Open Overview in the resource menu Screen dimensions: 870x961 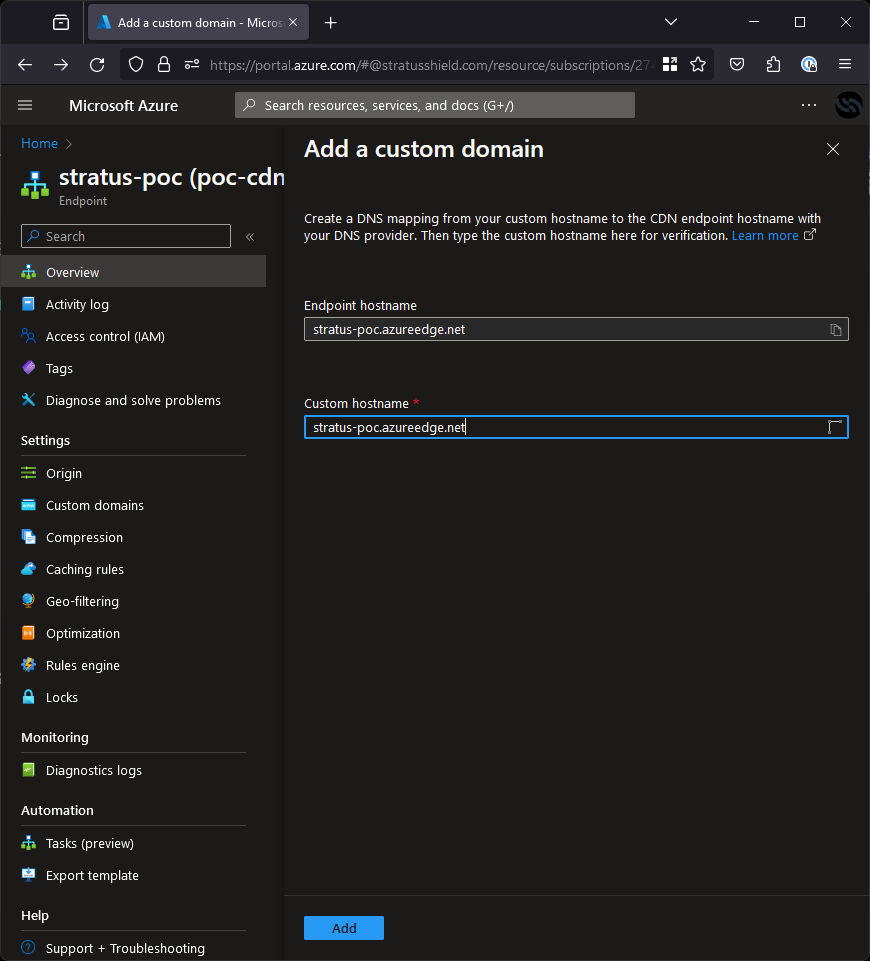(134, 272)
